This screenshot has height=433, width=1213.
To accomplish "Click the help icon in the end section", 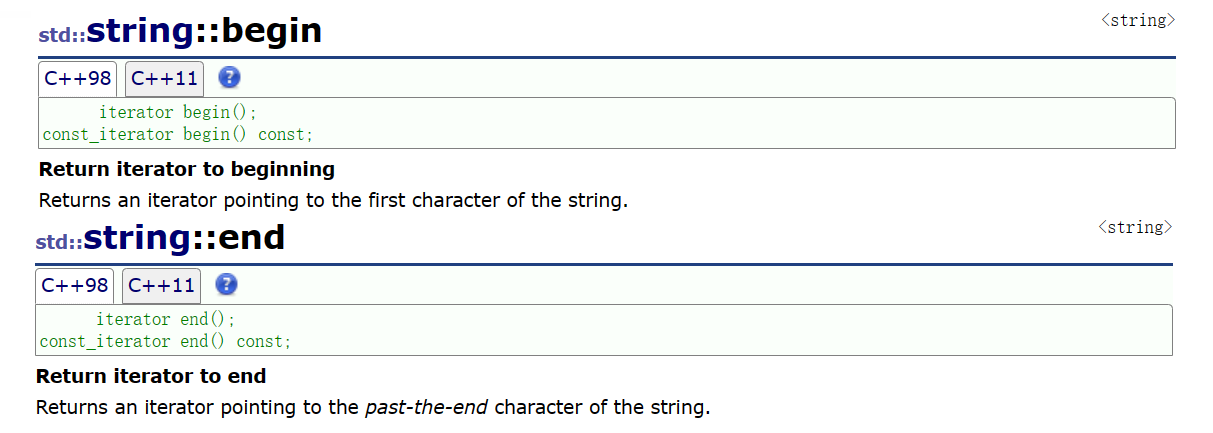I will pos(227,285).
